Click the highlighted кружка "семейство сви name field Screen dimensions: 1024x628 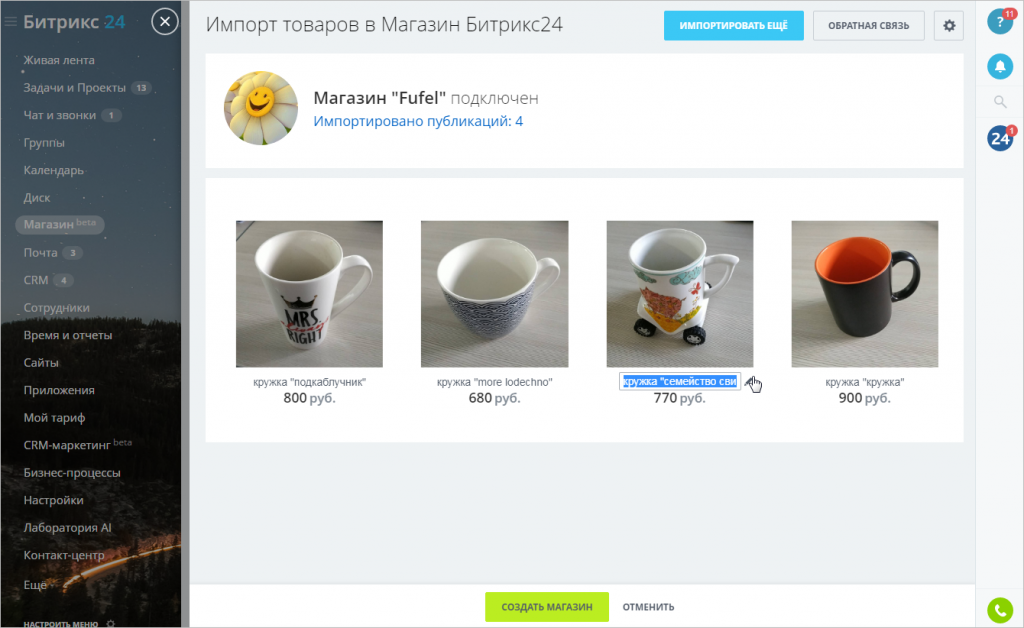coord(680,381)
